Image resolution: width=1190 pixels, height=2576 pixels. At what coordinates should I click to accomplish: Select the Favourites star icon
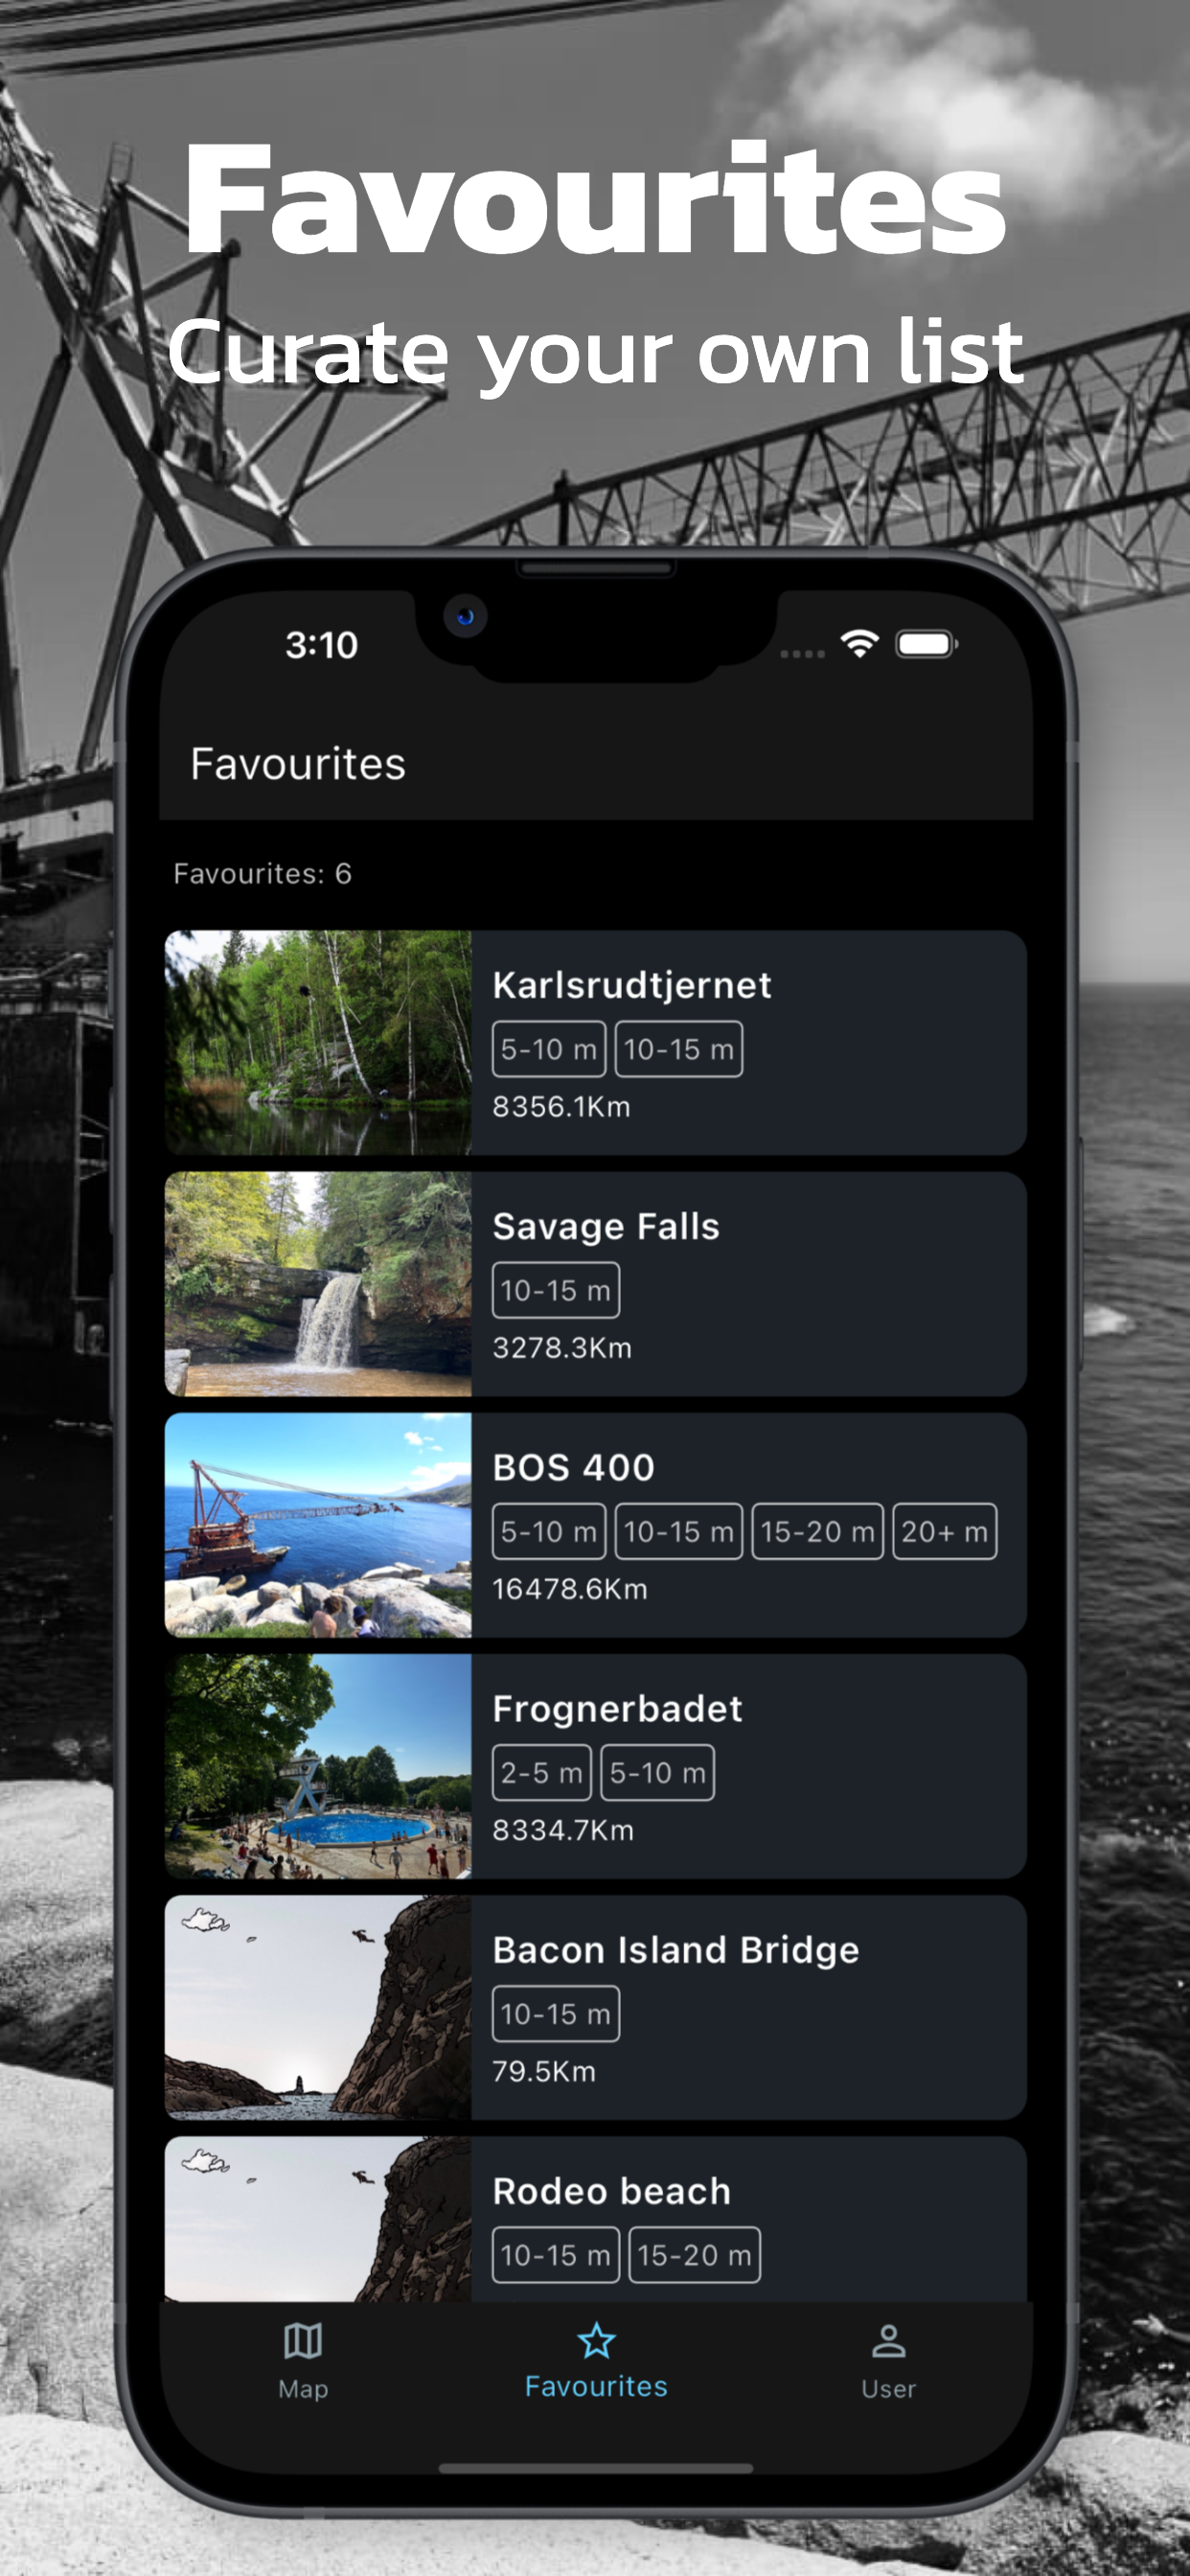[x=596, y=2340]
